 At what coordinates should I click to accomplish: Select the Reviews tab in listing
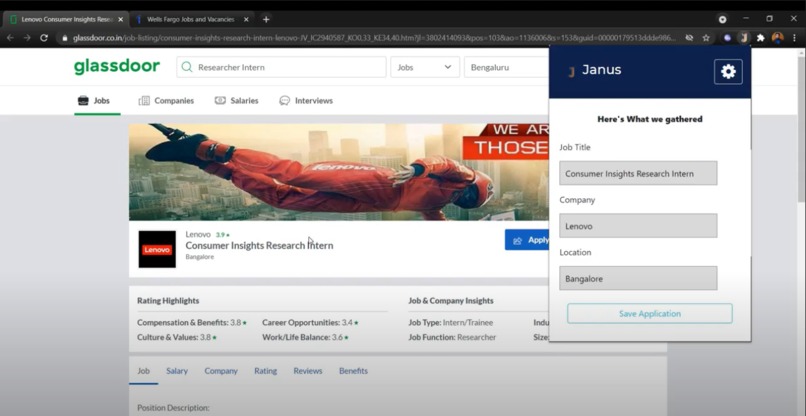308,371
